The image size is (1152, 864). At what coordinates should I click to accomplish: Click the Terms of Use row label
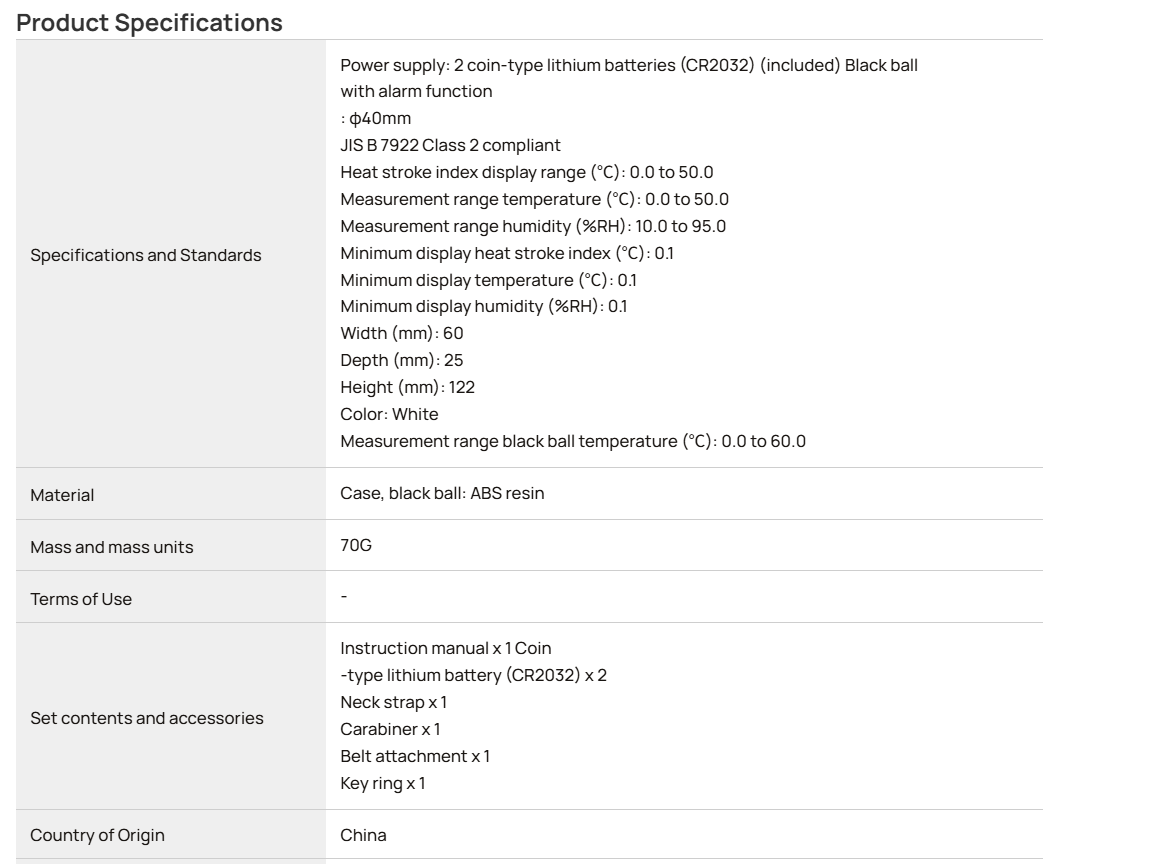click(x=81, y=600)
